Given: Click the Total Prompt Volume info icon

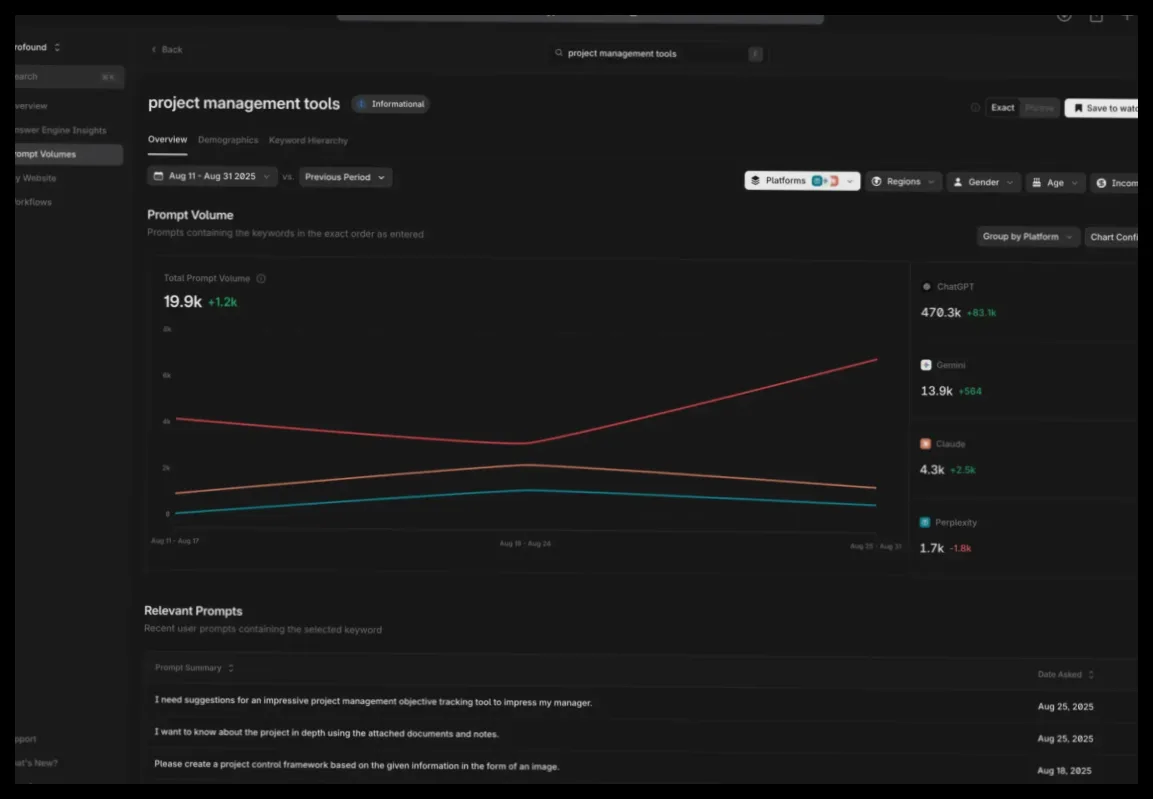Looking at the screenshot, I should [x=261, y=279].
